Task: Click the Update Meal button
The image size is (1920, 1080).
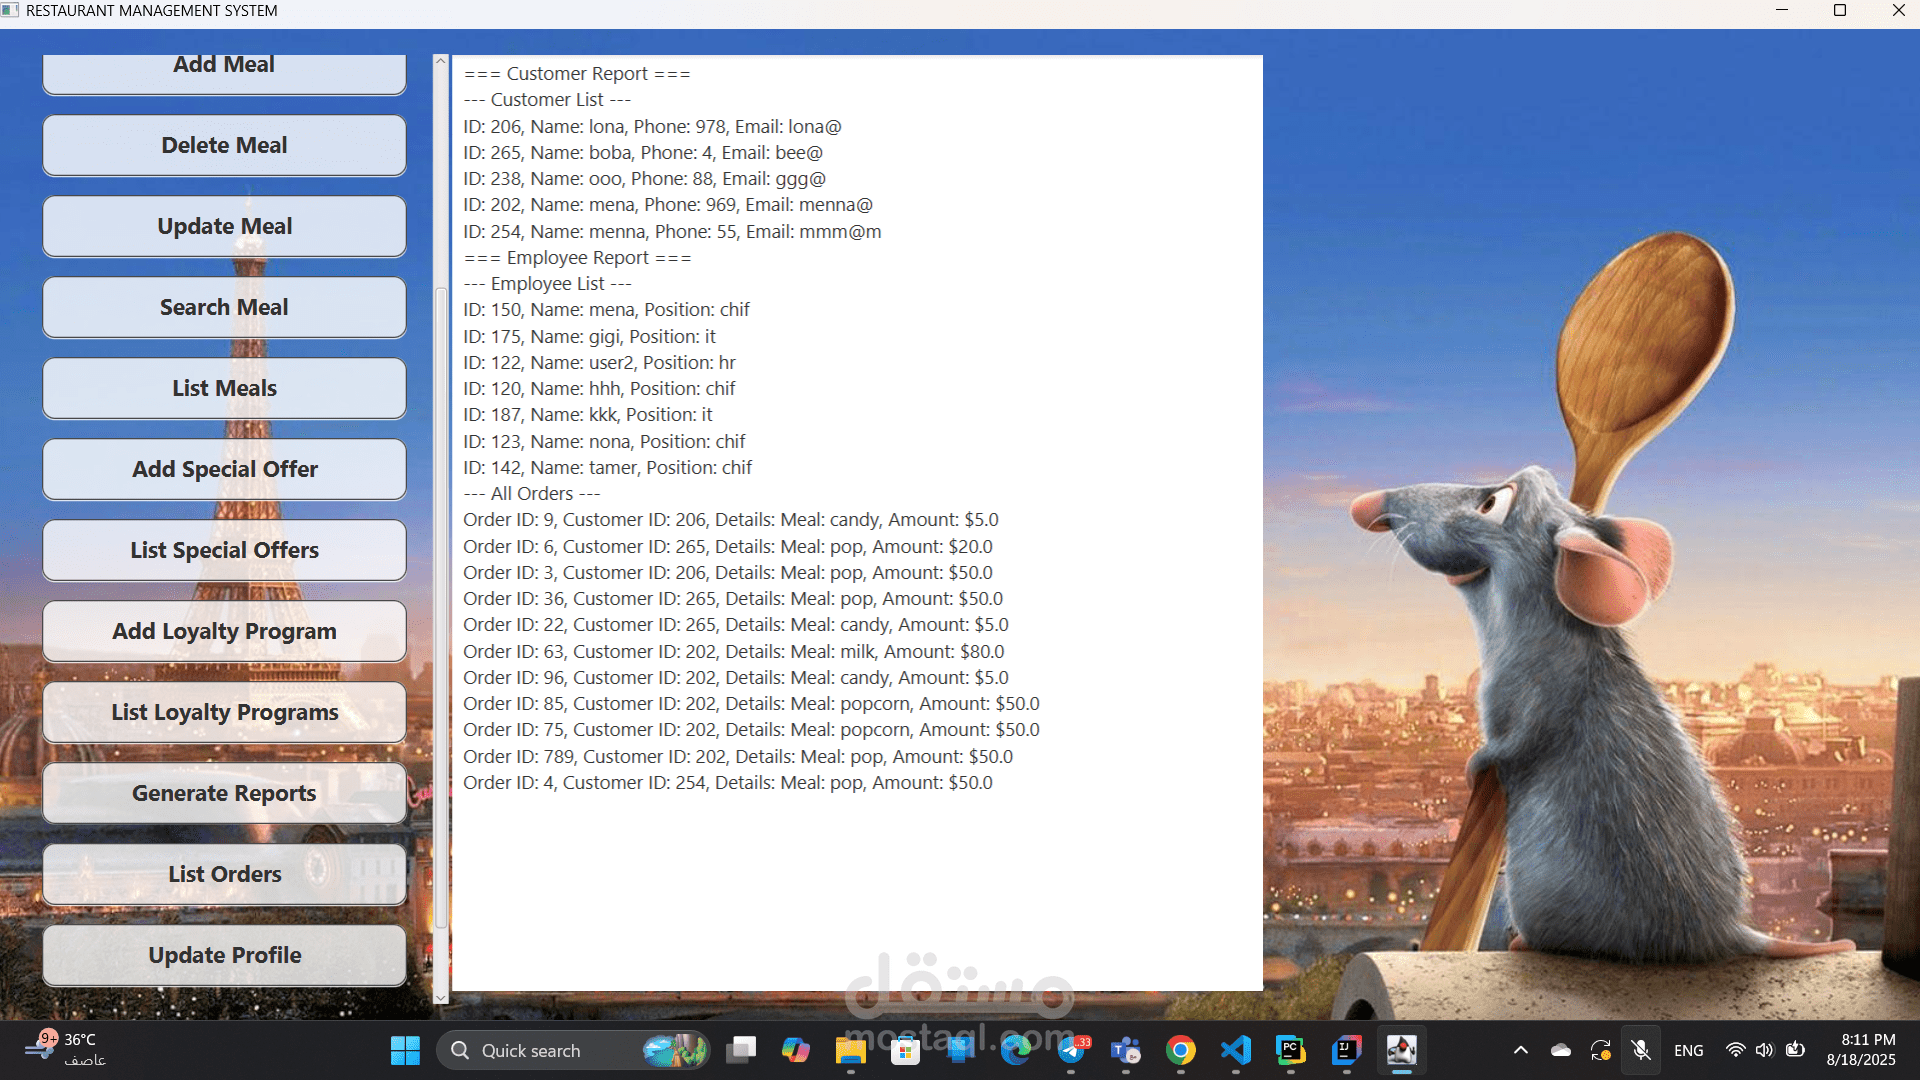Action: (x=224, y=226)
